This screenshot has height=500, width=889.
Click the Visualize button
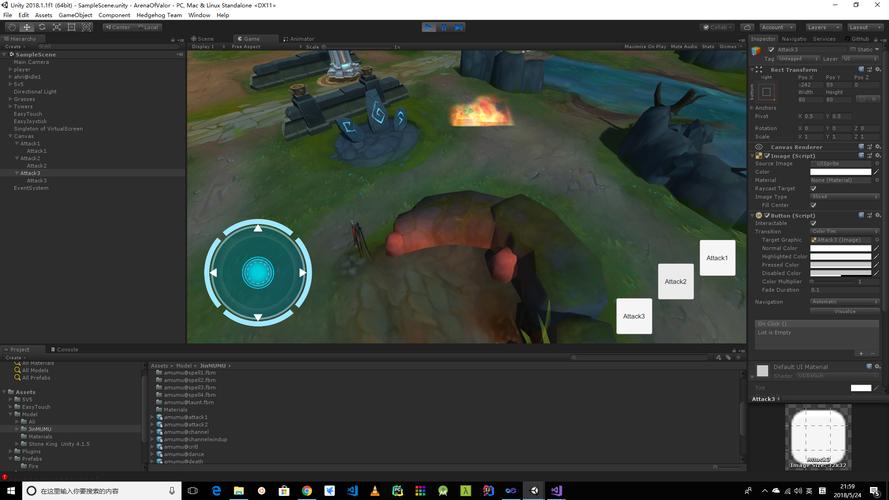pyautogui.click(x=845, y=312)
